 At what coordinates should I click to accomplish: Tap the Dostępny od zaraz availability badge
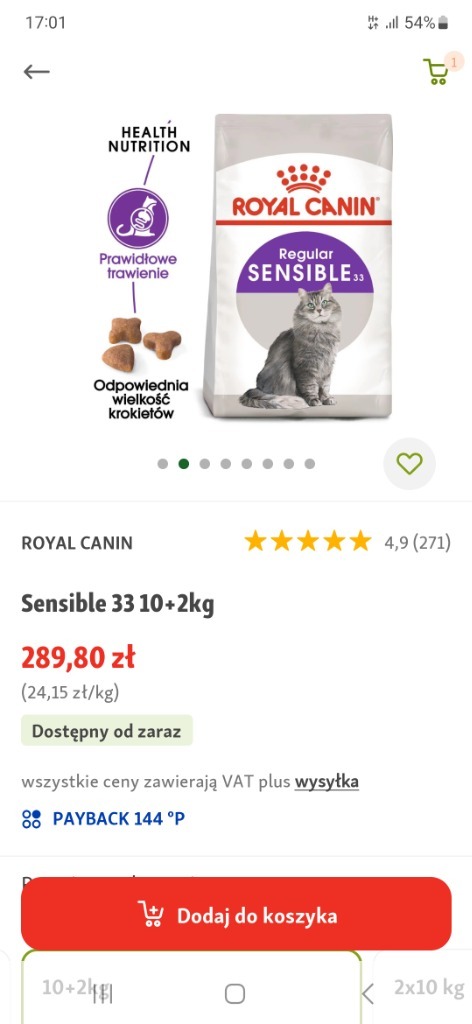click(106, 731)
